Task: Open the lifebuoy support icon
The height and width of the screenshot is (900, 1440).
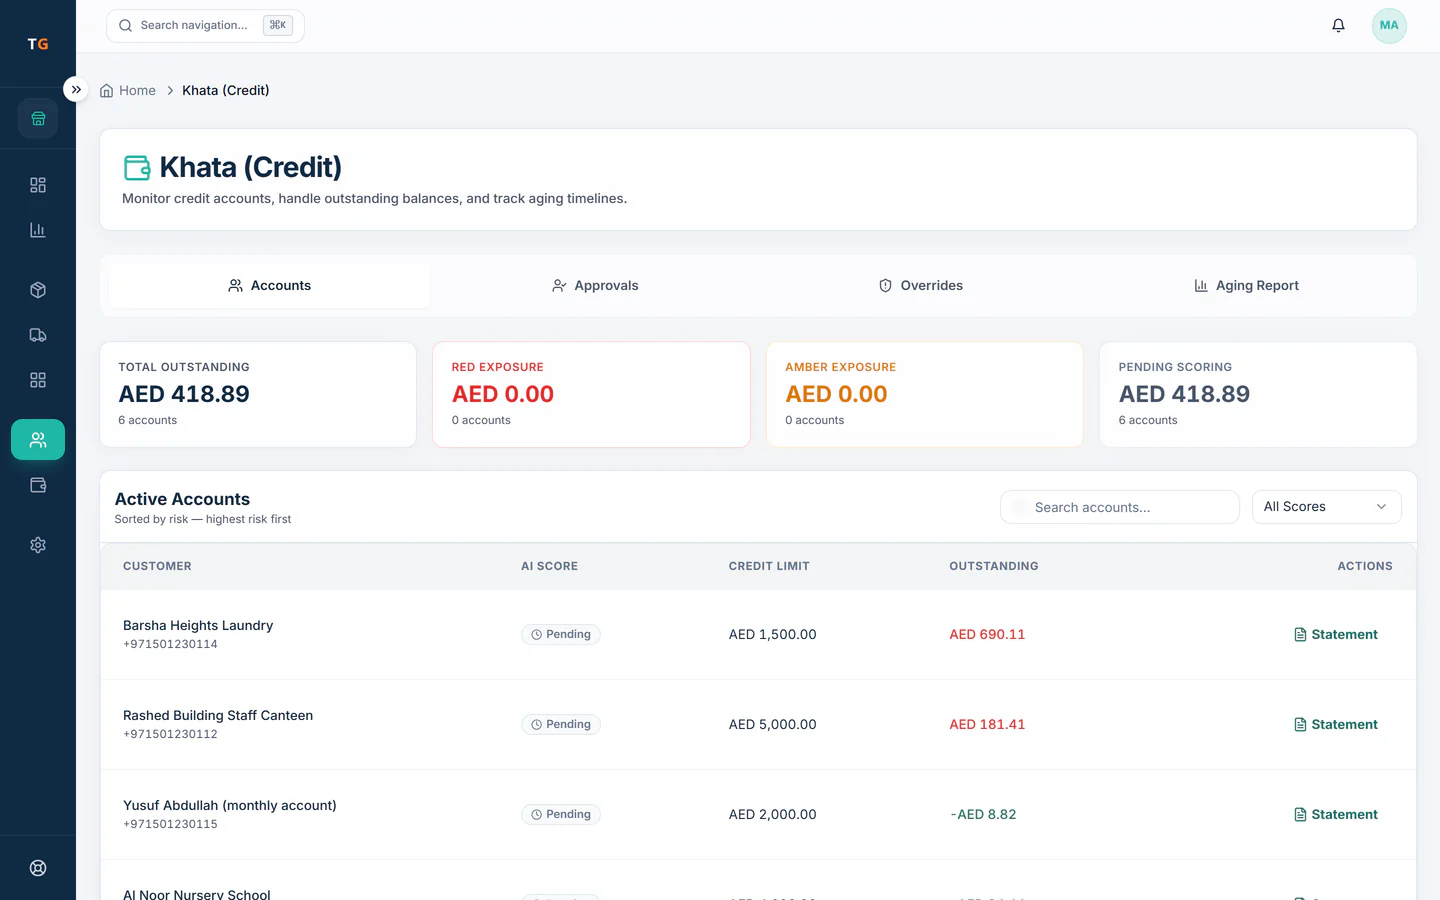Action: (38, 868)
